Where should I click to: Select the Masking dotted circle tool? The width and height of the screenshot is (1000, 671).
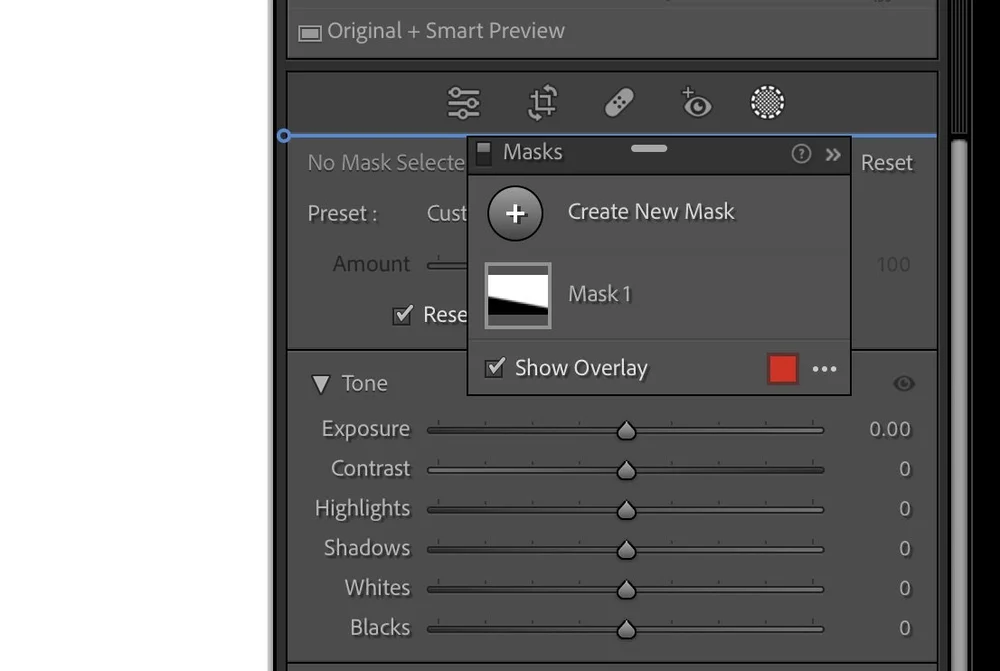click(767, 102)
